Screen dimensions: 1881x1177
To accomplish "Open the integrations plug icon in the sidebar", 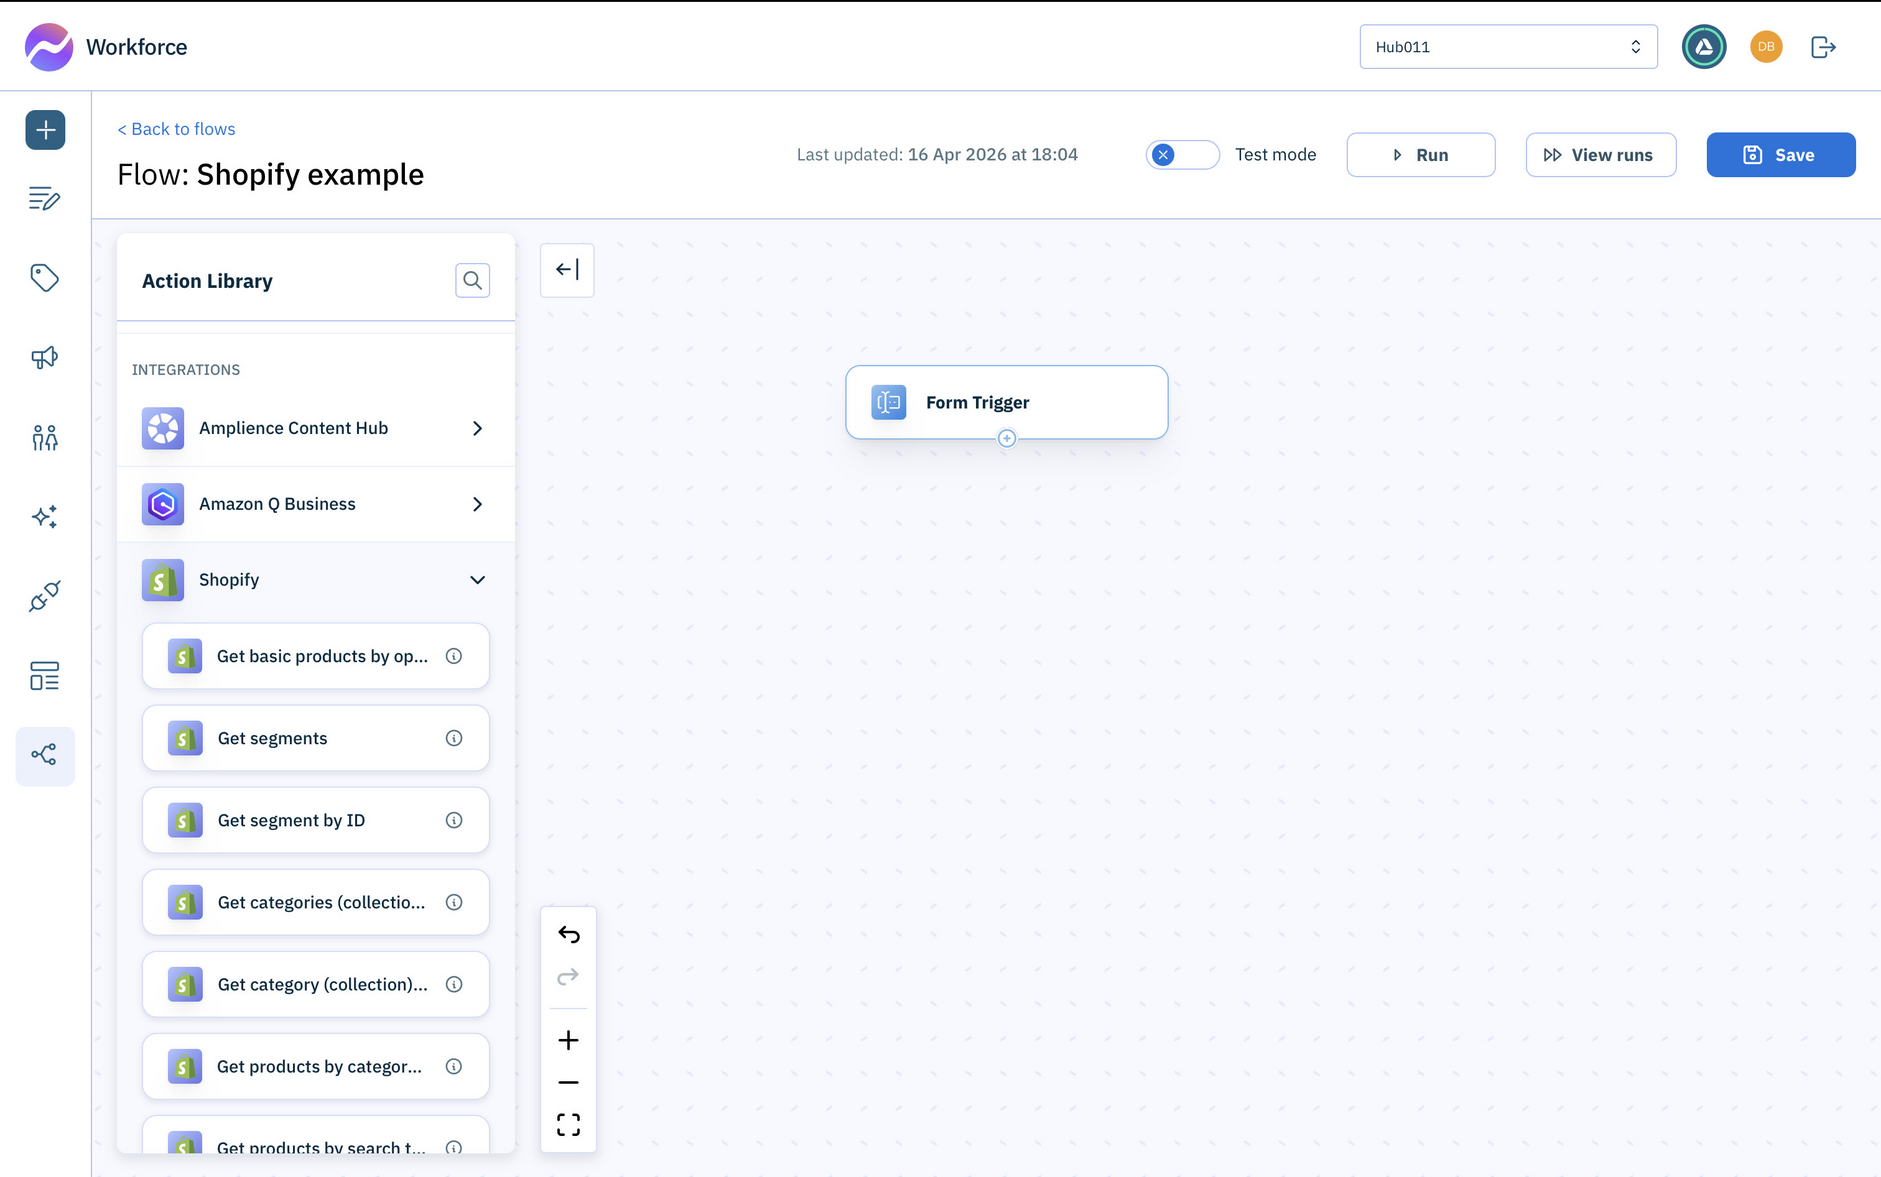I will [45, 596].
